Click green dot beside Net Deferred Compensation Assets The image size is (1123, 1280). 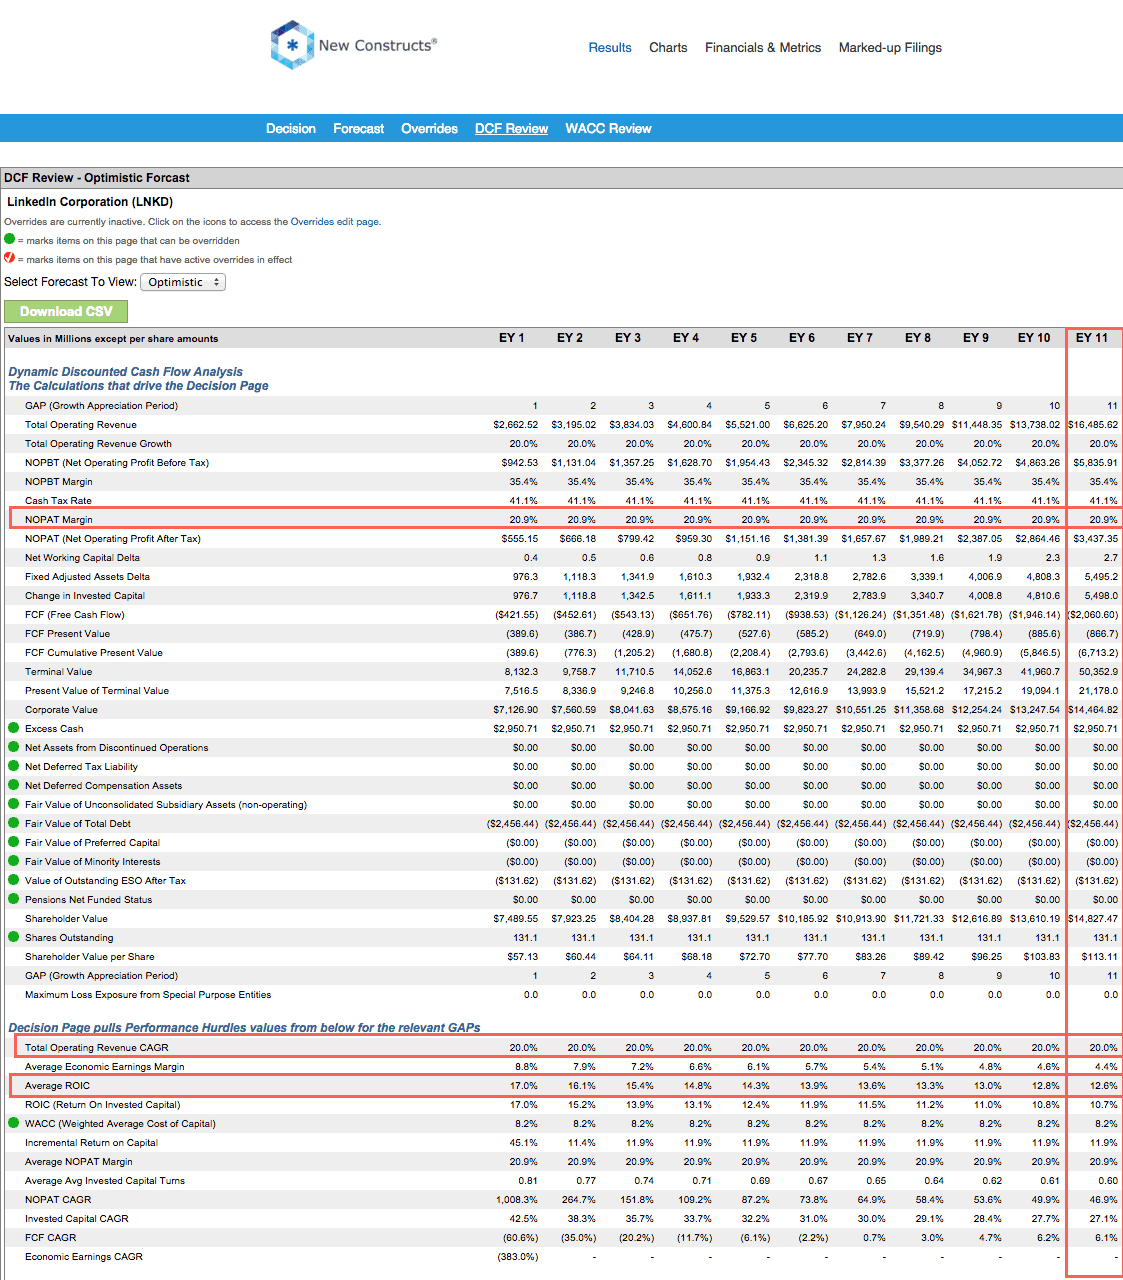pyautogui.click(x=14, y=785)
